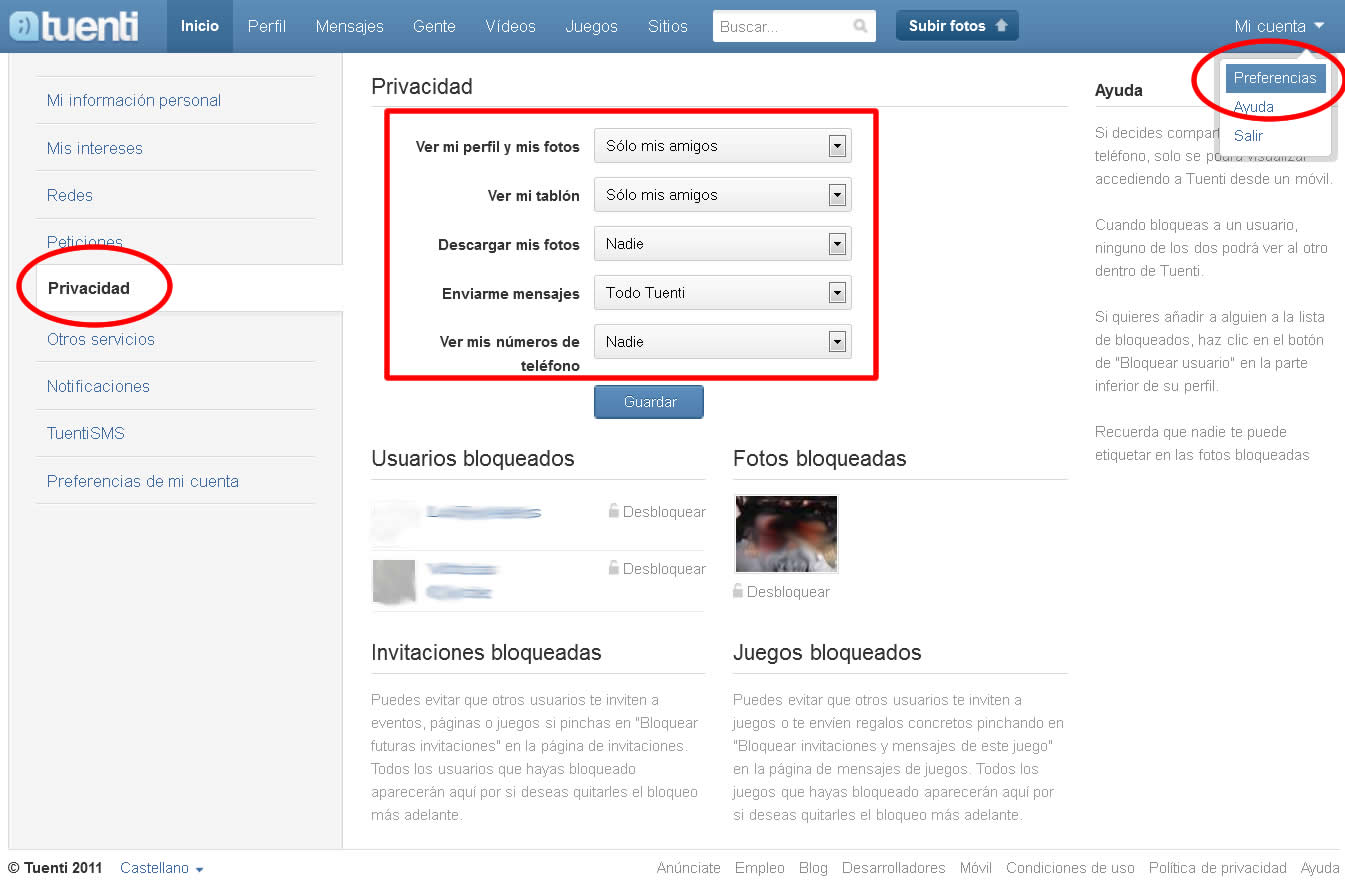Save privacy settings with Guardar

click(x=649, y=402)
